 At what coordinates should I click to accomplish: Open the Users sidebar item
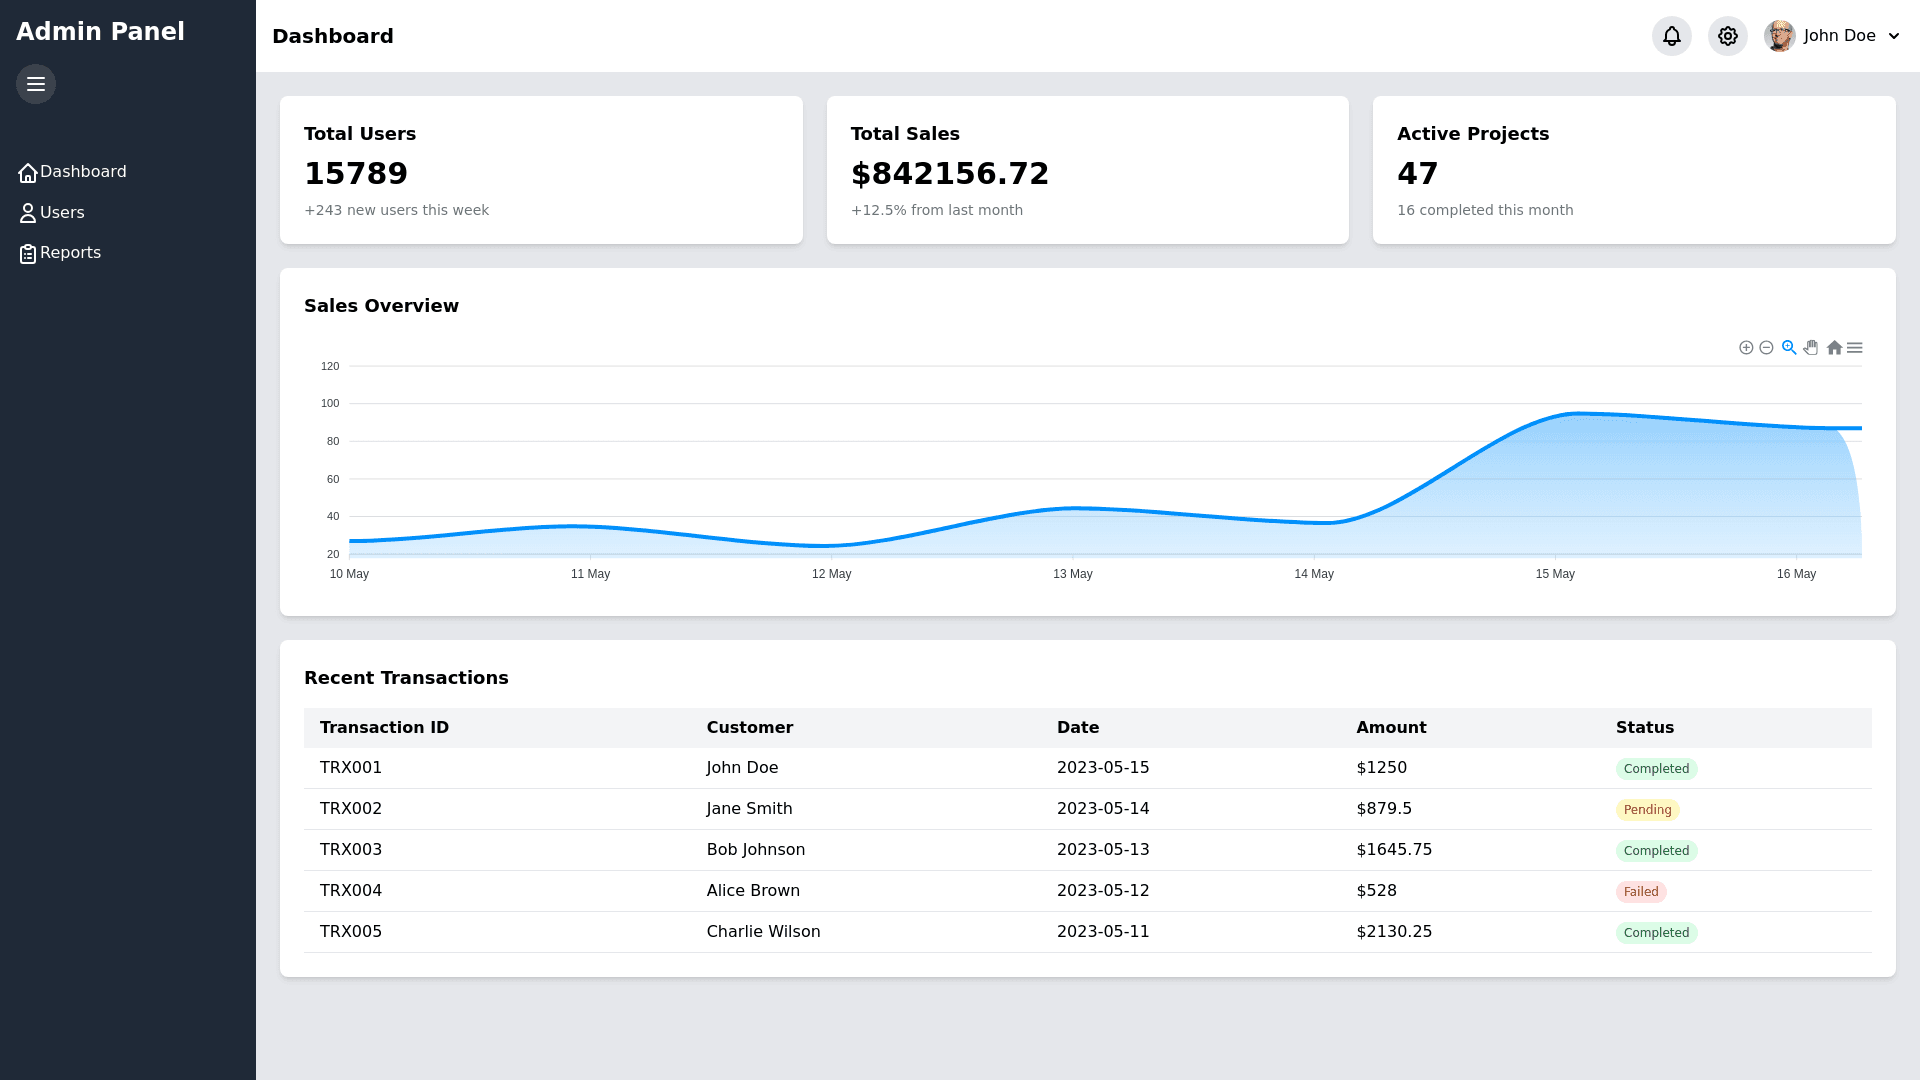tap(62, 213)
